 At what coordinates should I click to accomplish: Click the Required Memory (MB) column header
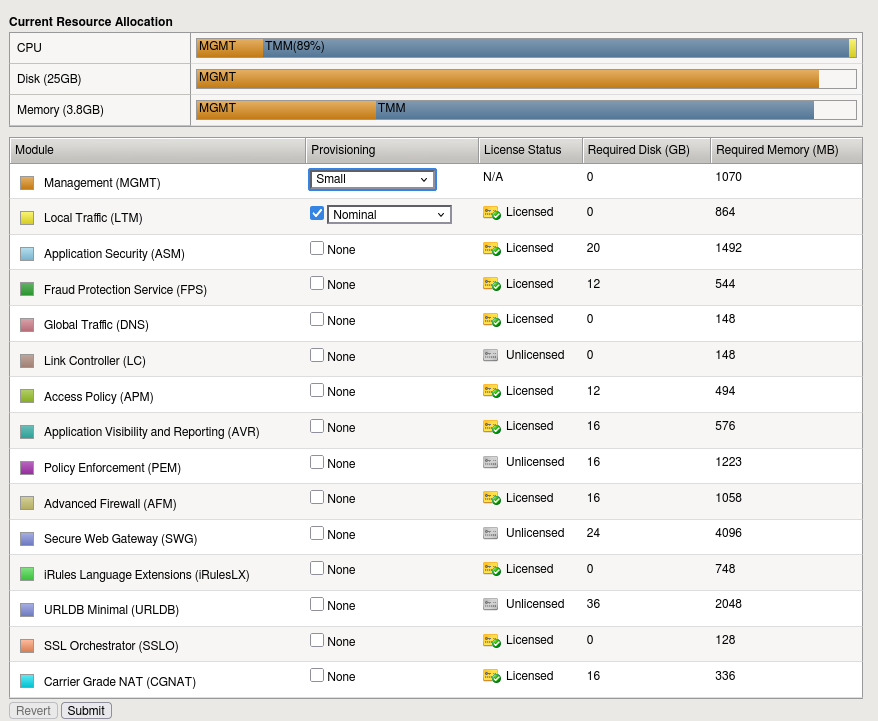click(x=785, y=150)
